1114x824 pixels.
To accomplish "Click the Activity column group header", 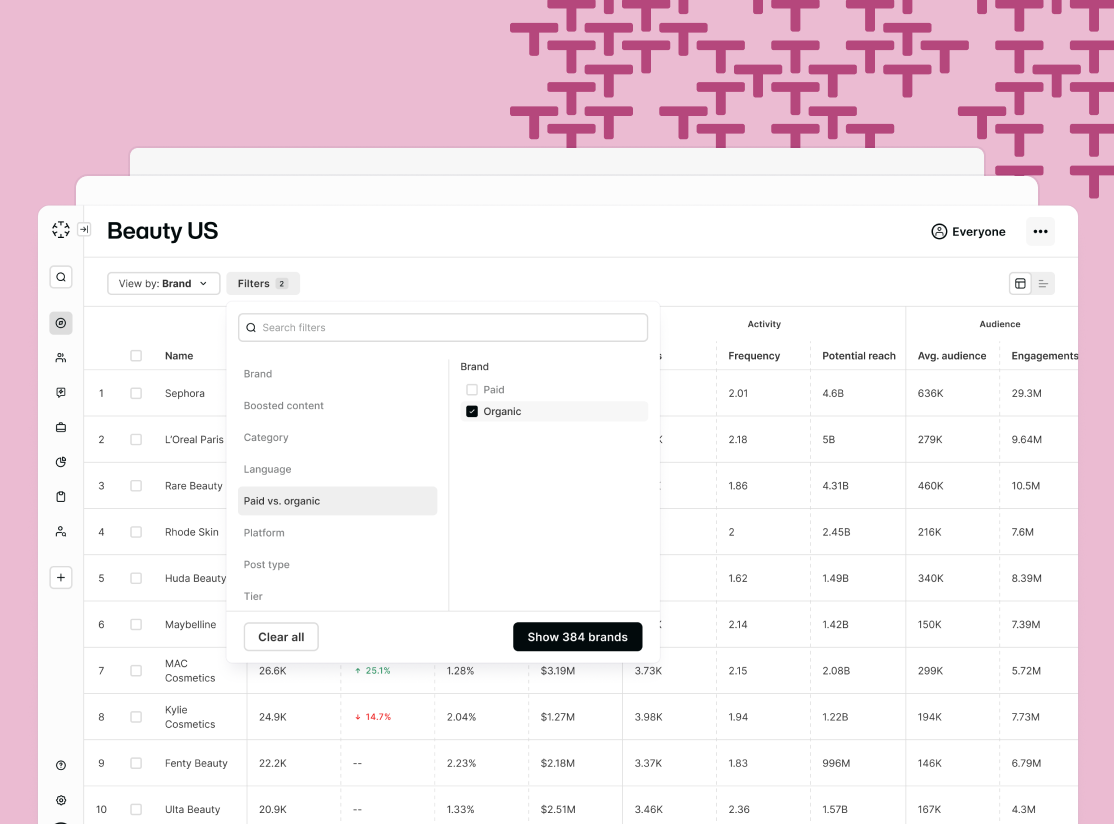I will click(764, 324).
